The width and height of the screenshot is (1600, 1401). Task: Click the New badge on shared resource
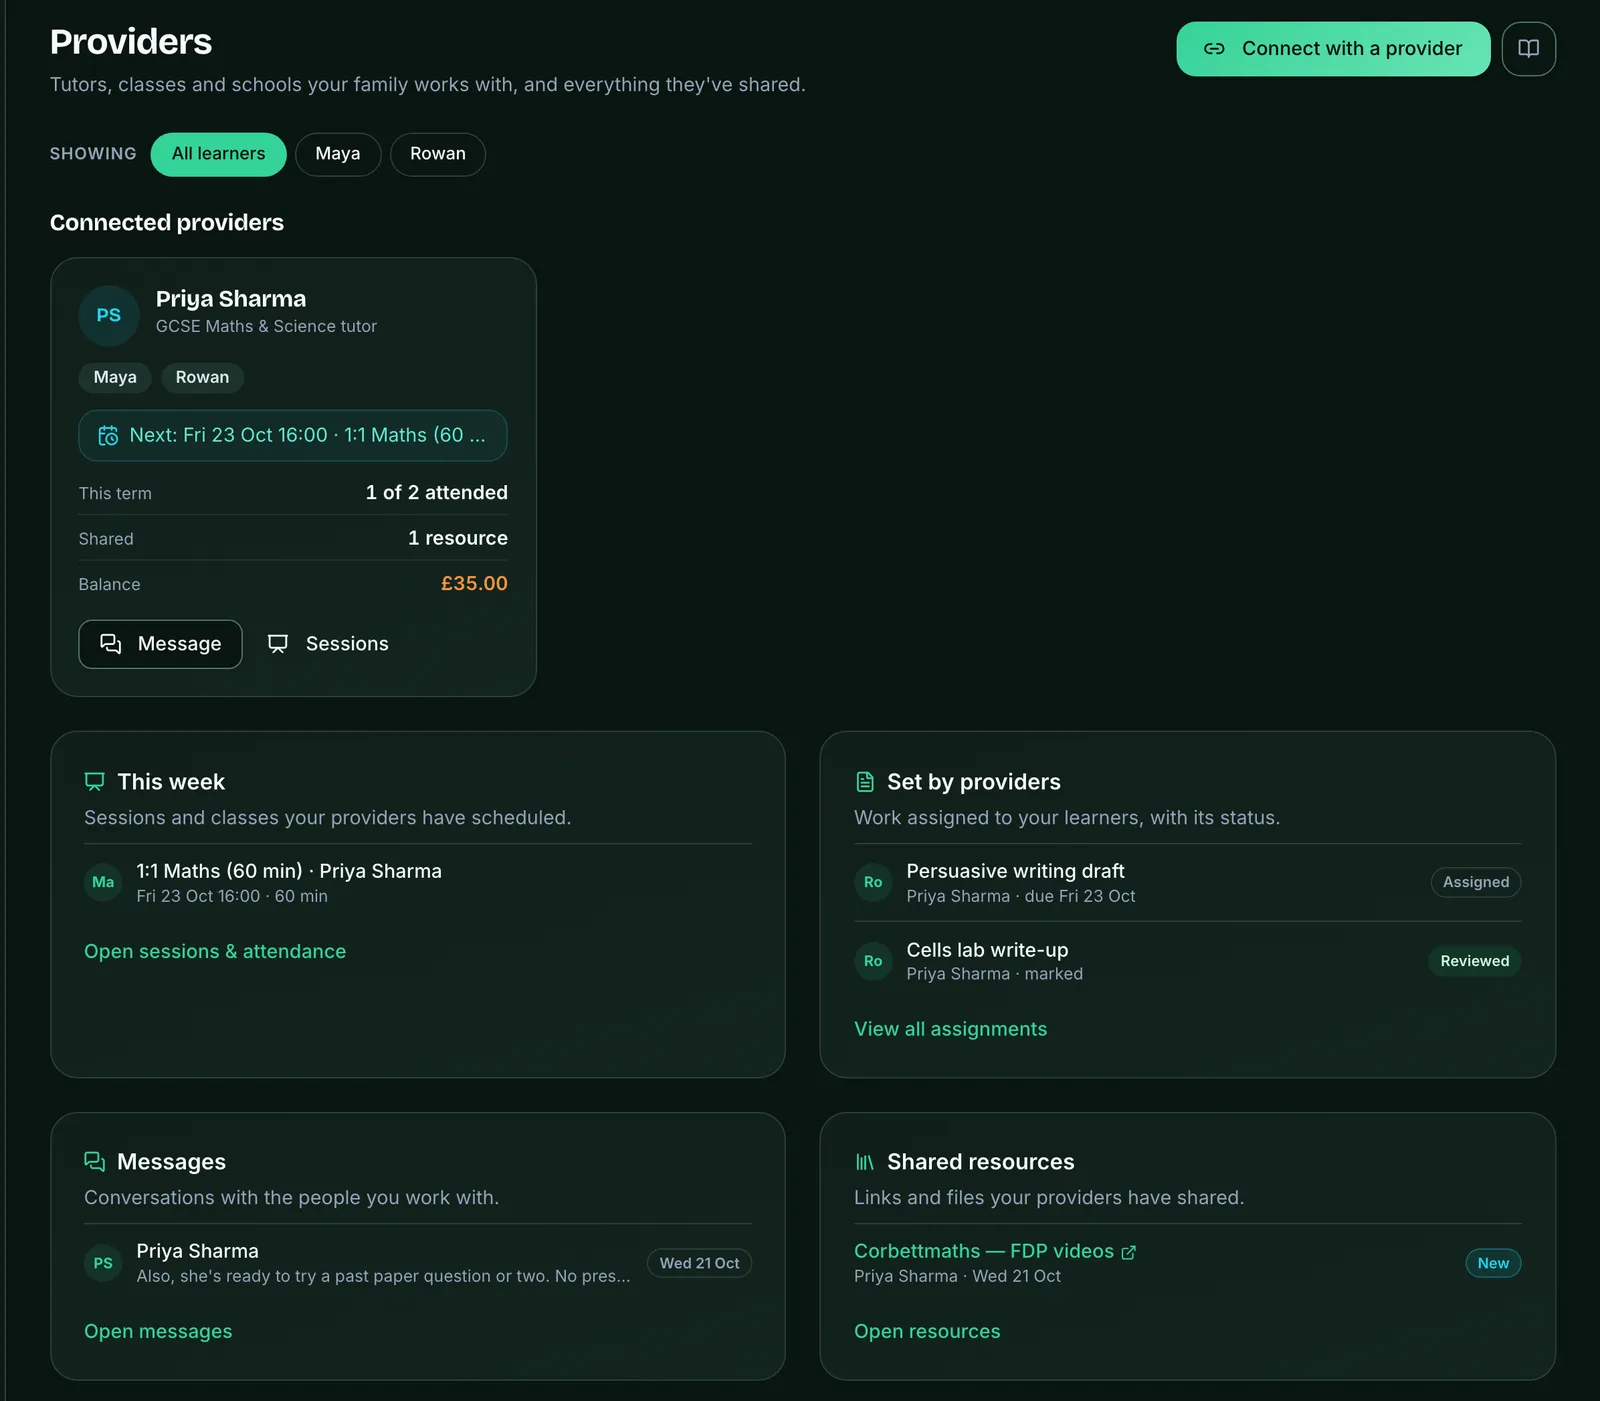(1493, 1263)
